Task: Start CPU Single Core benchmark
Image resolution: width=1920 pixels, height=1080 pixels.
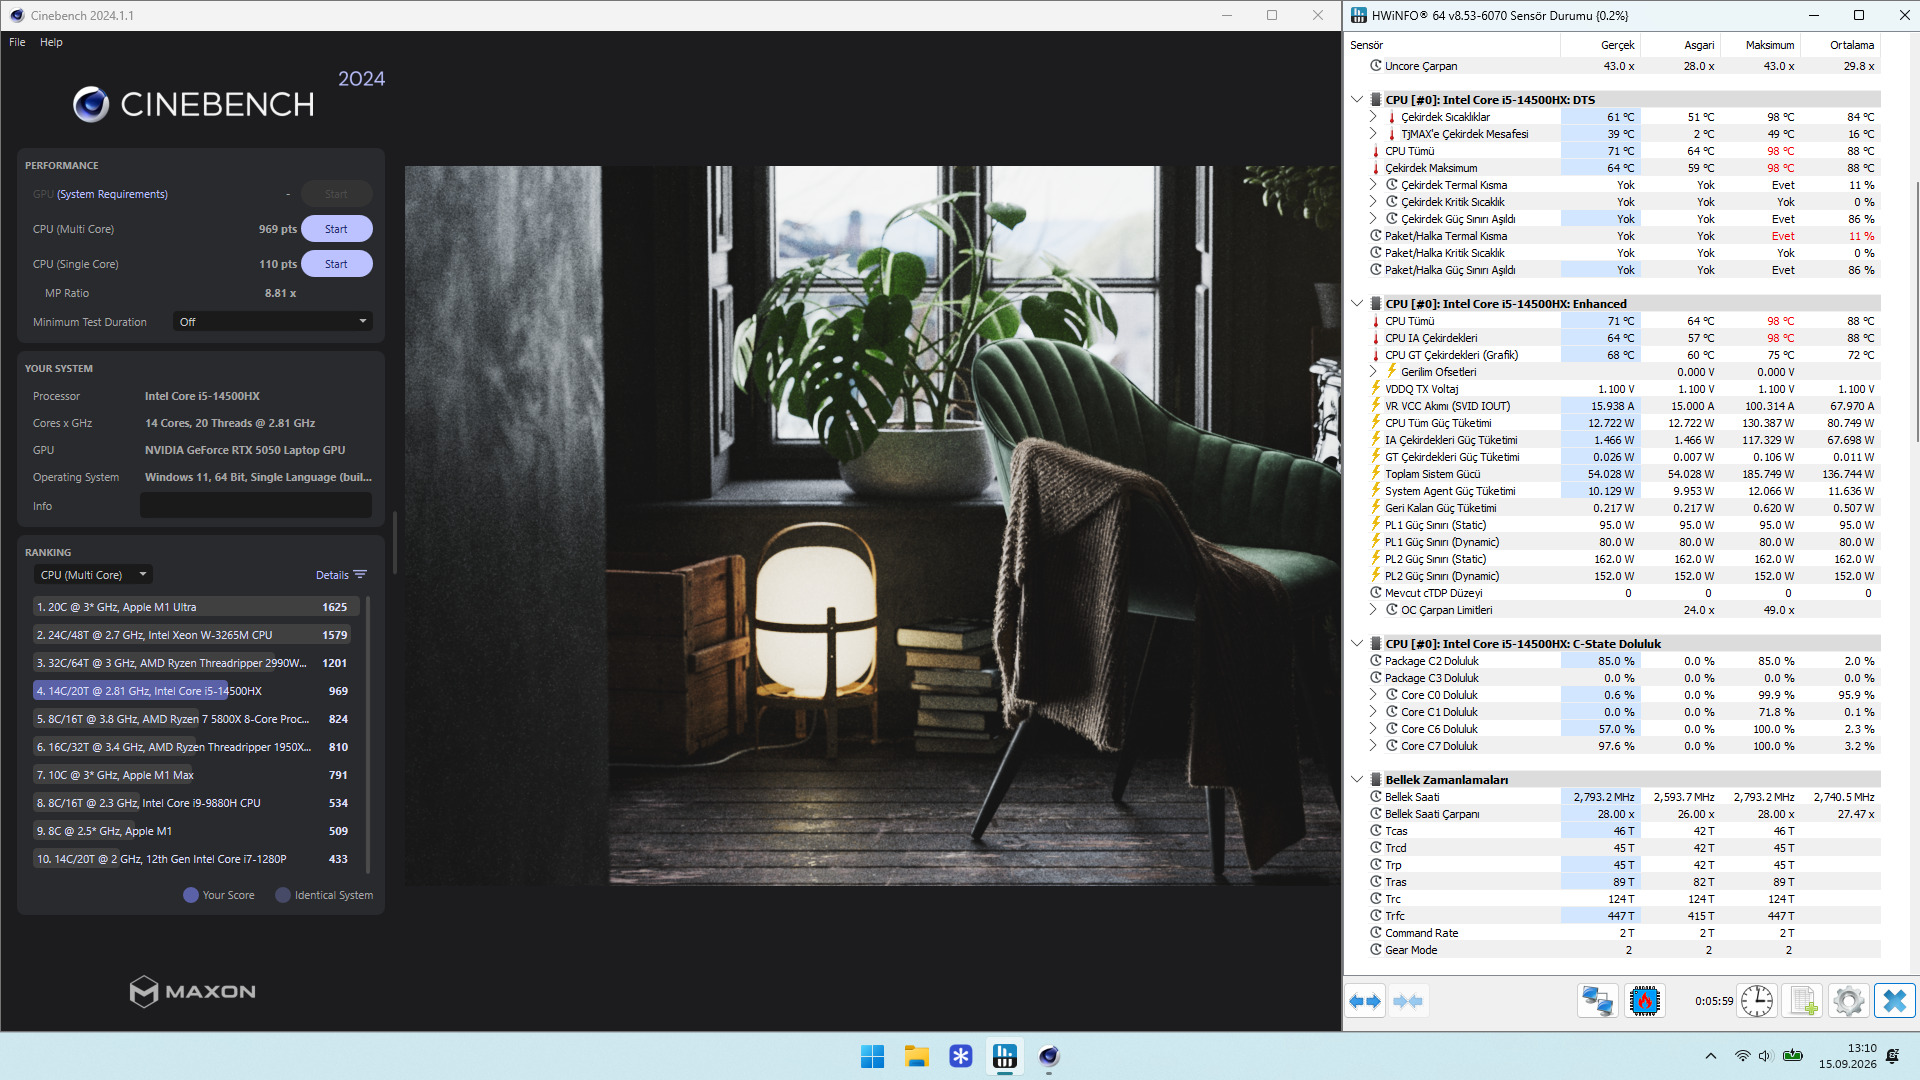Action: (336, 264)
